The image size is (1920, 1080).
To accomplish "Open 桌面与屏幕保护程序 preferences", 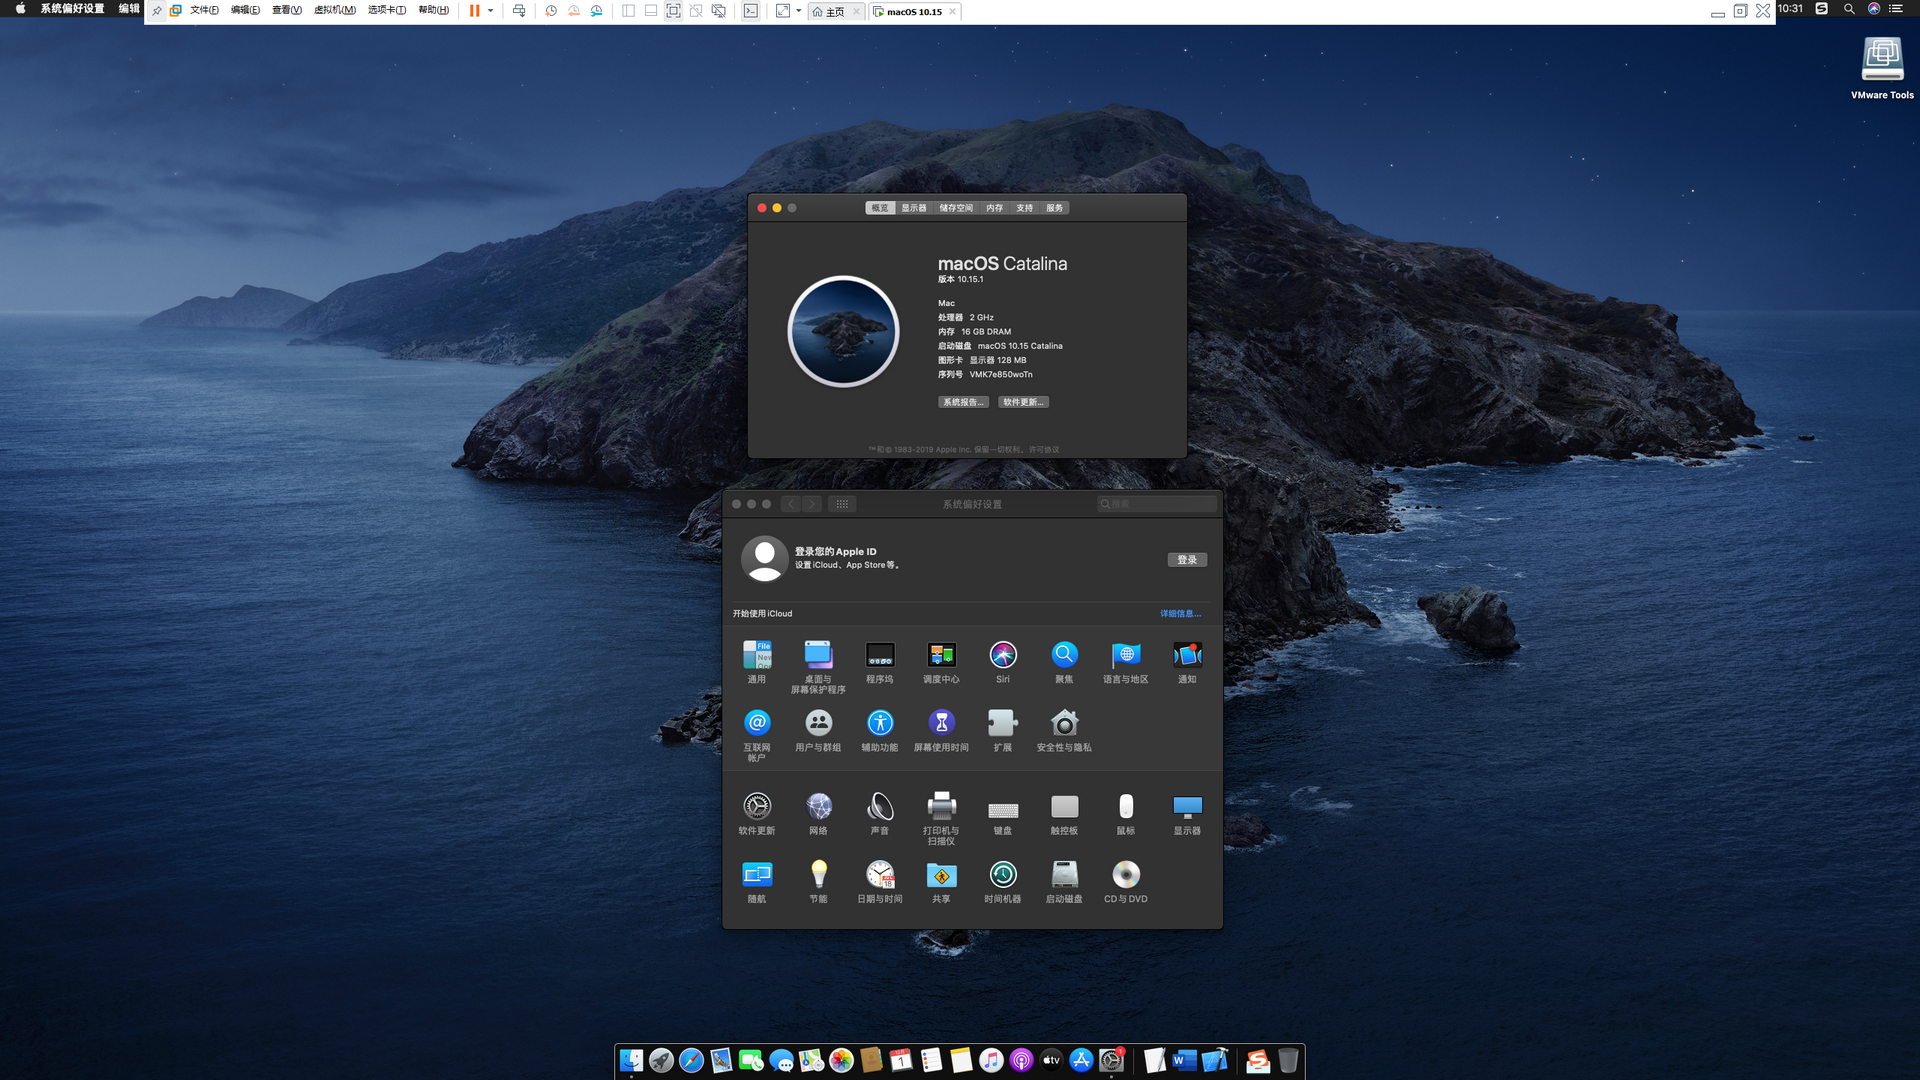I will (x=818, y=666).
